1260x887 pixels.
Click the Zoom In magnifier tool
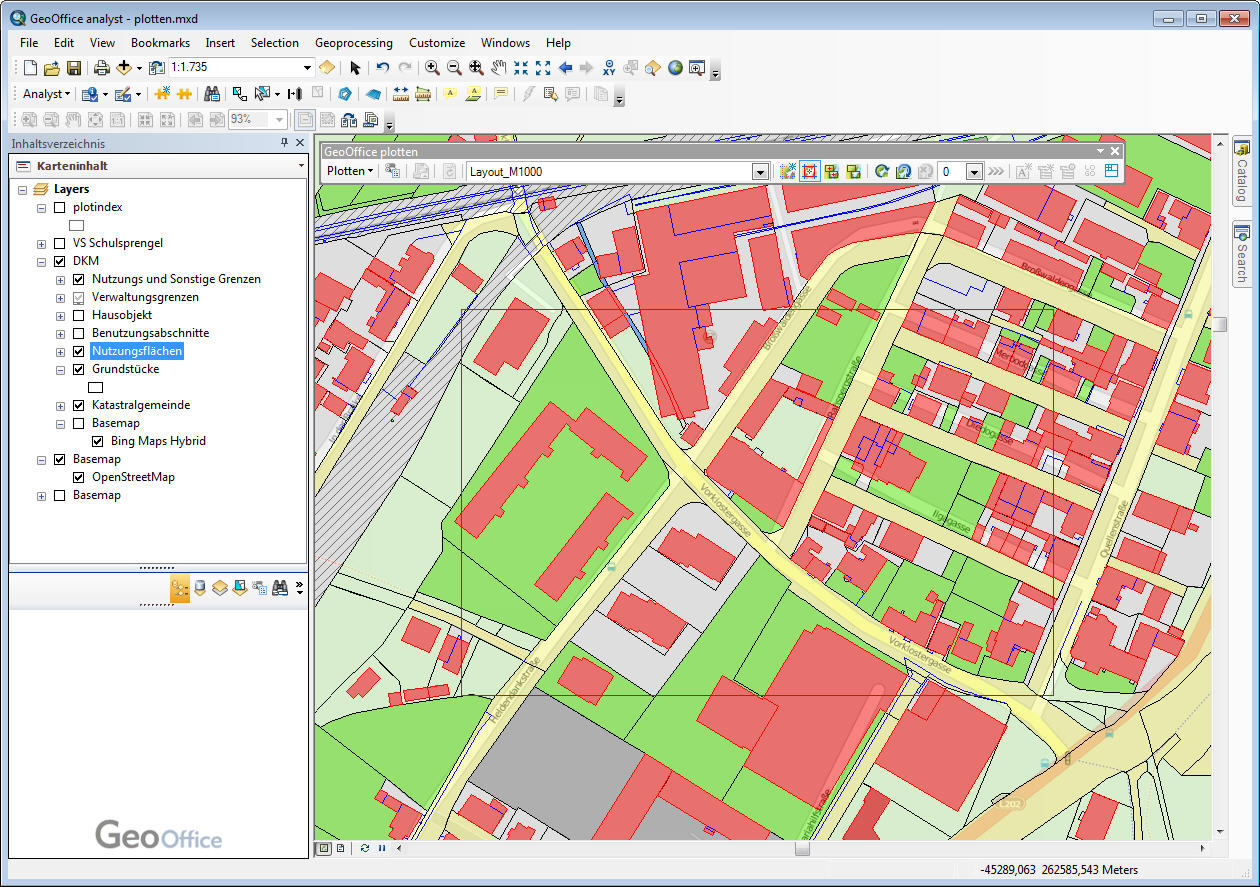432,68
